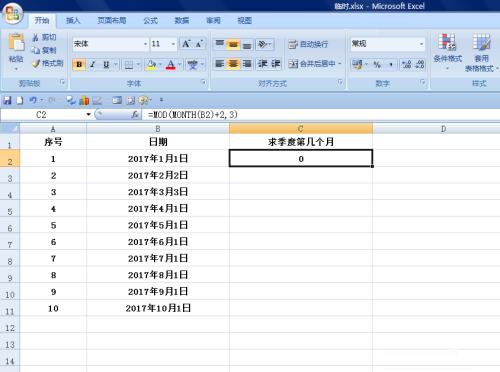Open Conditional Formatting icon
Viewport: 500px width, 372px height.
(447, 42)
